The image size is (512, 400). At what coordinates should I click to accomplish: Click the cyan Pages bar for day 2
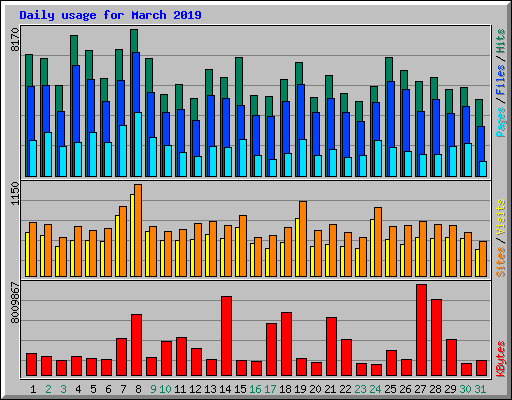(48, 154)
